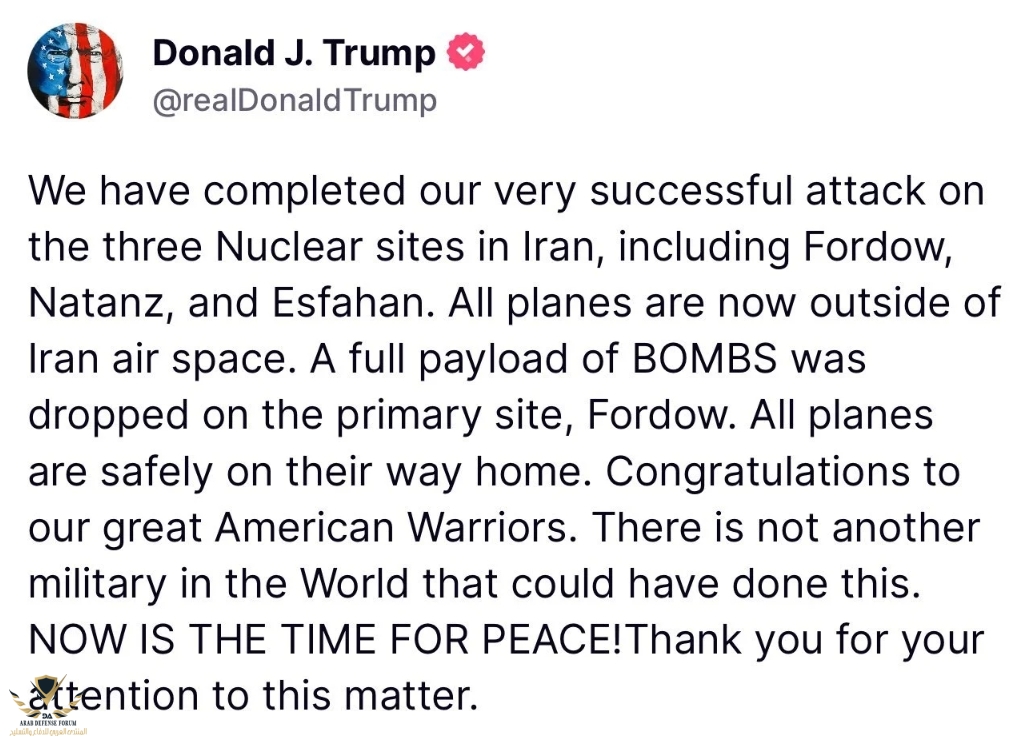Click the word Congratulations in the post

click(757, 473)
